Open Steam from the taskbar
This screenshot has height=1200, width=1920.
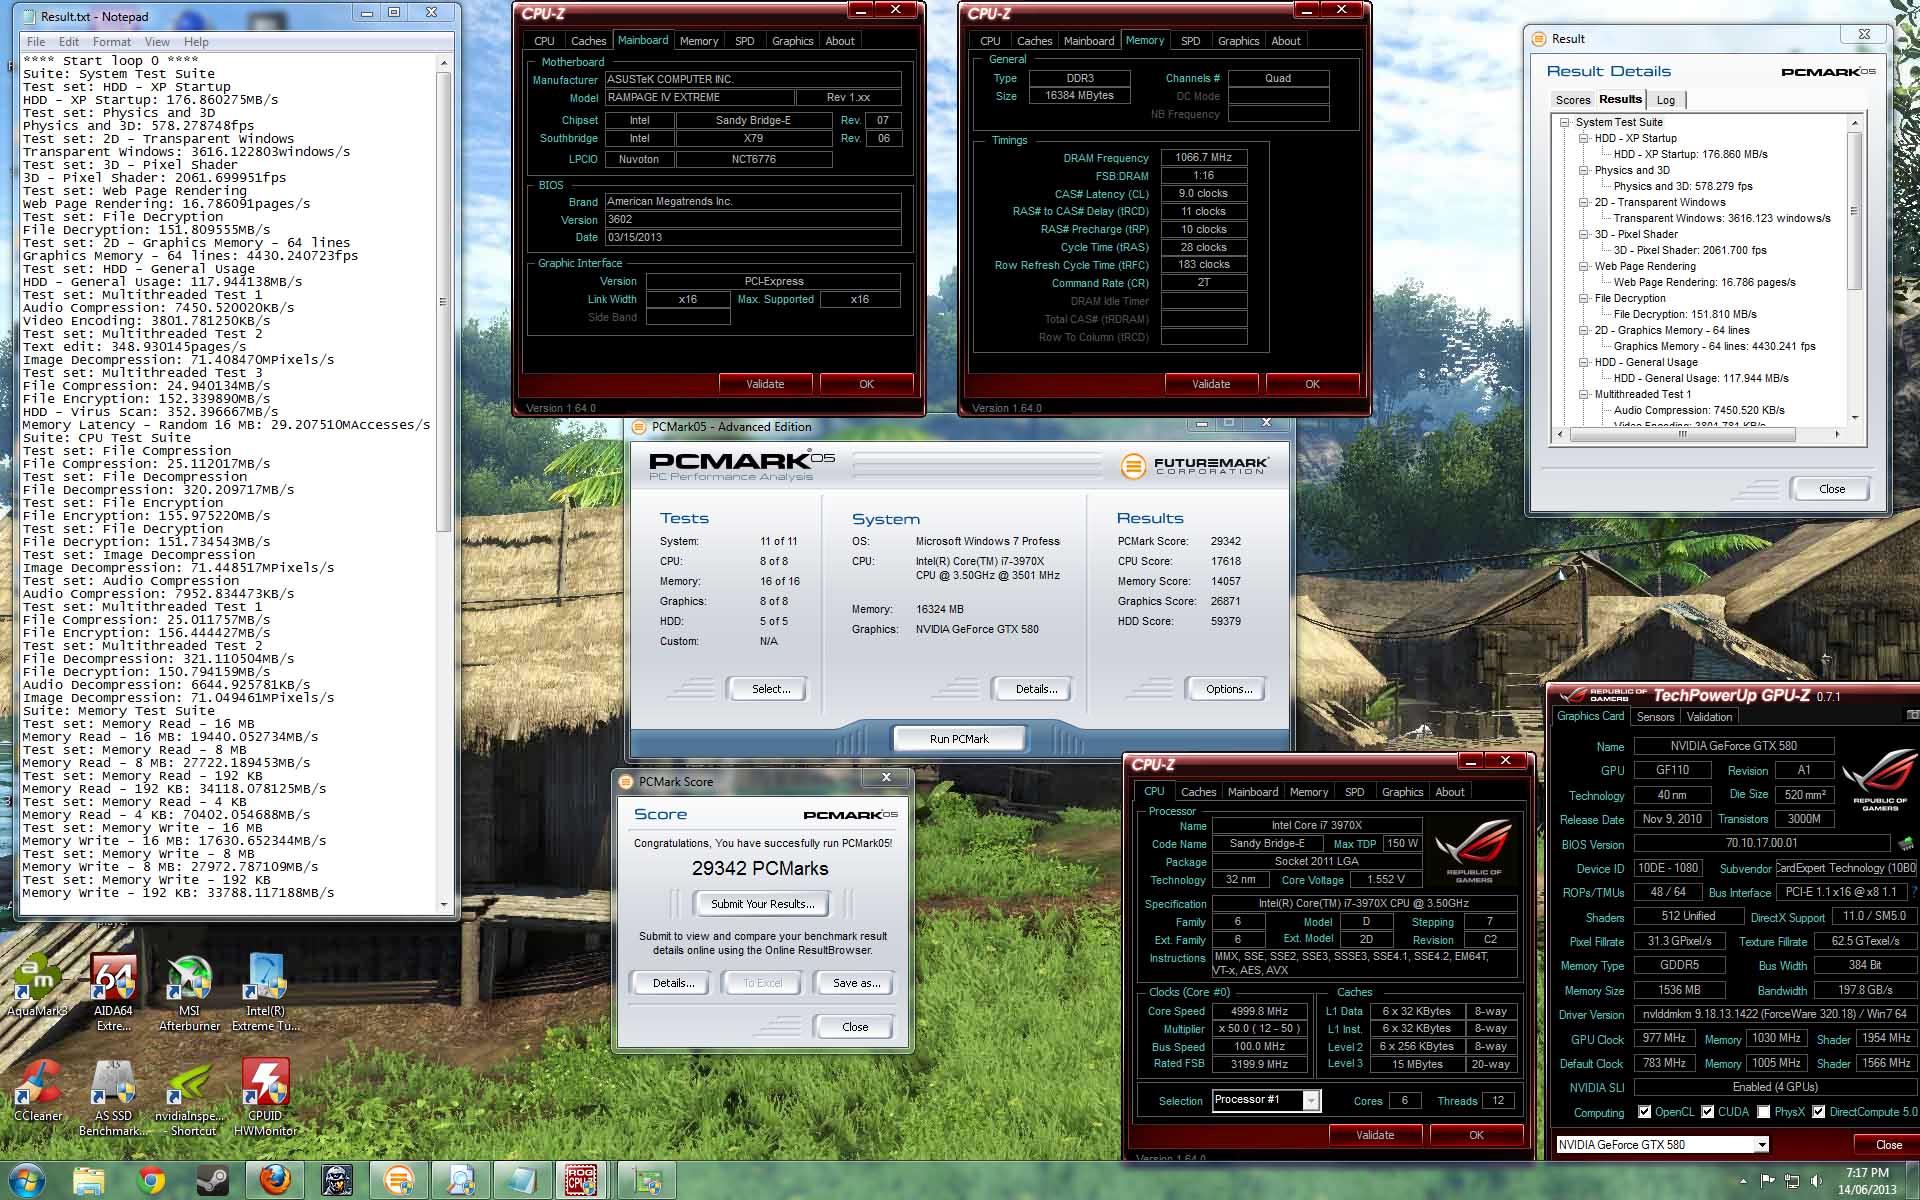coord(212,1181)
